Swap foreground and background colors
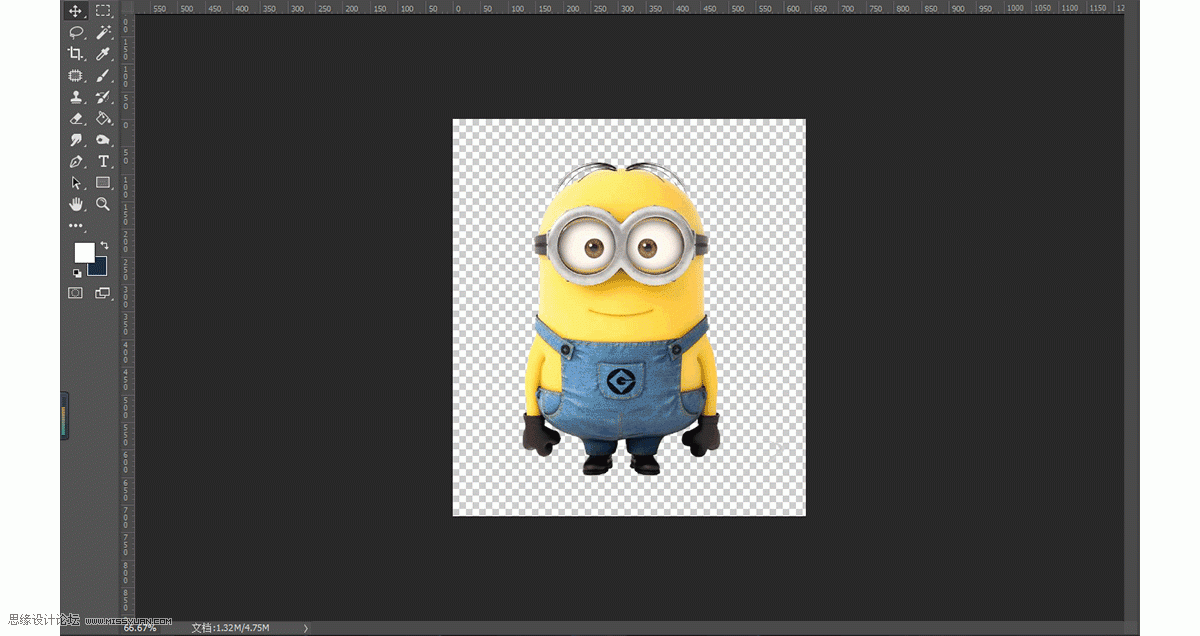Image resolution: width=1200 pixels, height=636 pixels. (x=104, y=246)
